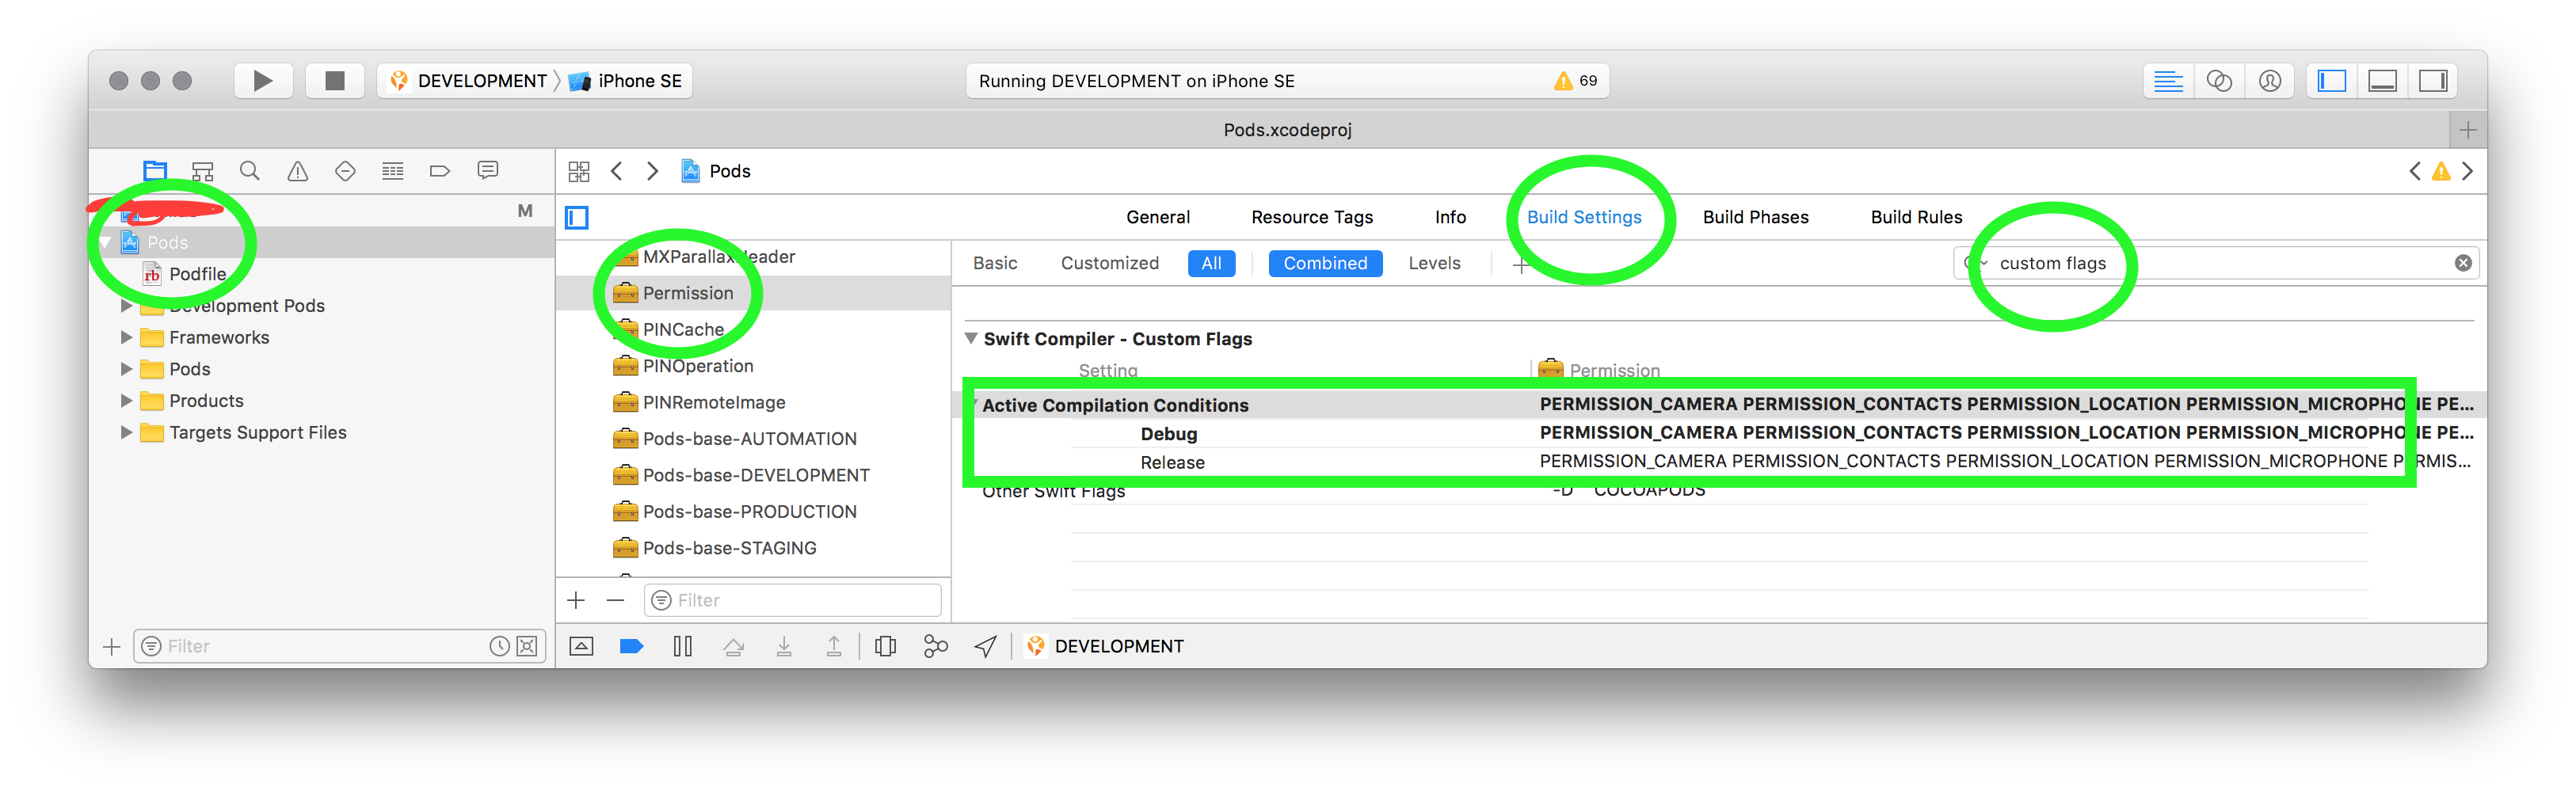Viewport: 2576px width, 795px height.
Task: Add a new editor tab
Action: 2468,130
